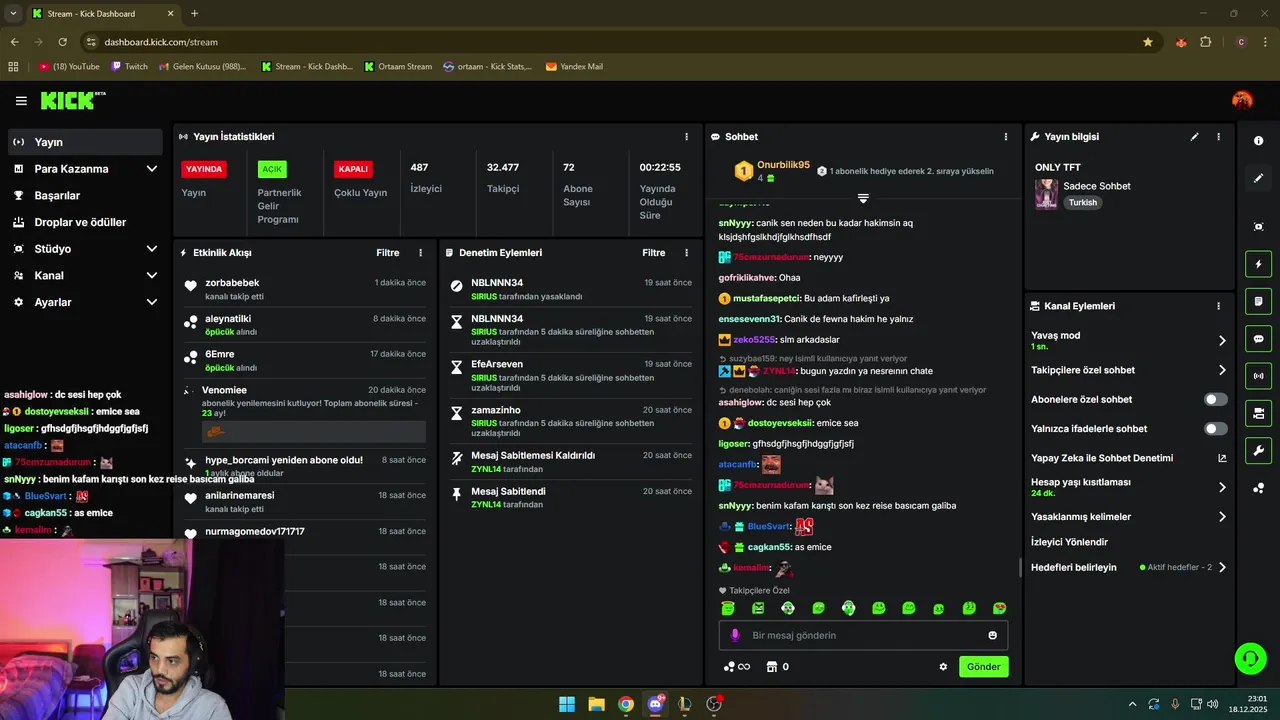Open Yavaş mod options arrow

(1222, 341)
